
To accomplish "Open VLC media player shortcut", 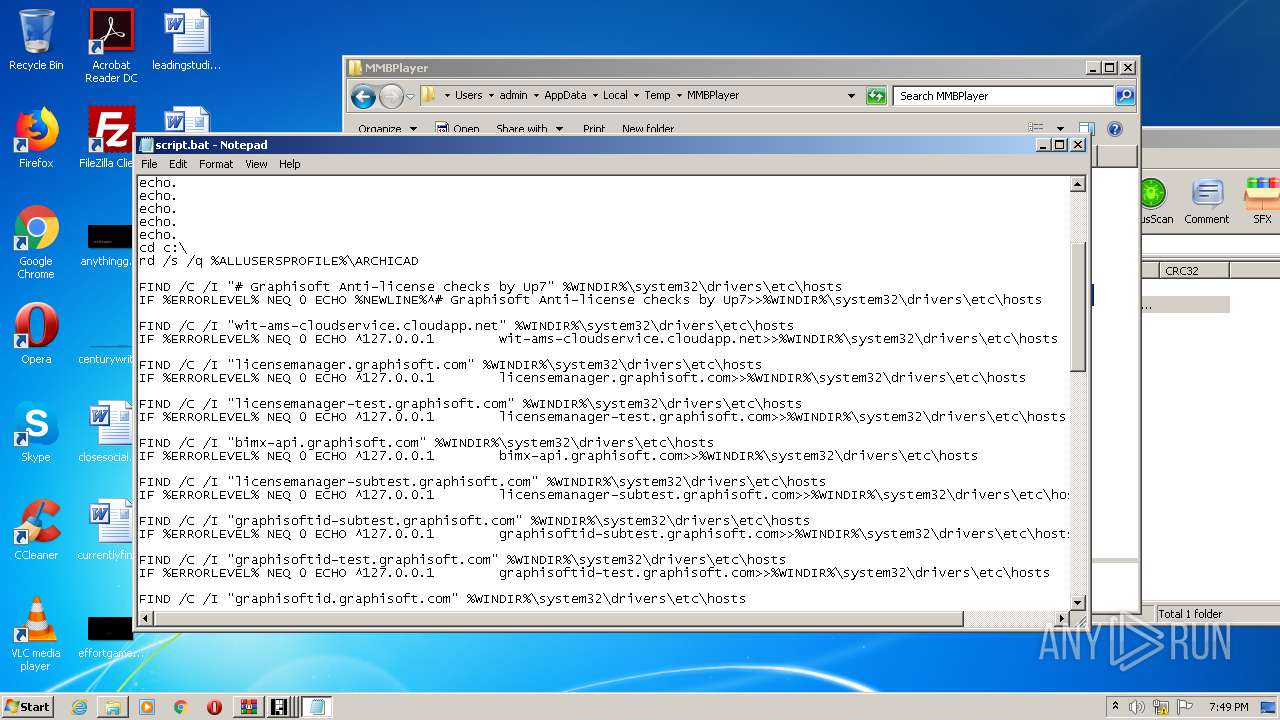I will 36,634.
